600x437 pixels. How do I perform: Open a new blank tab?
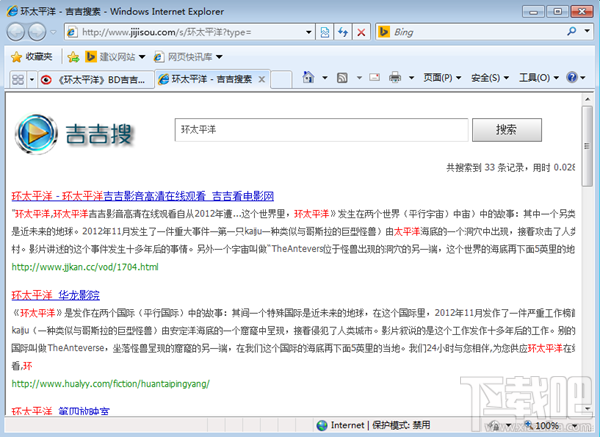[x=281, y=79]
